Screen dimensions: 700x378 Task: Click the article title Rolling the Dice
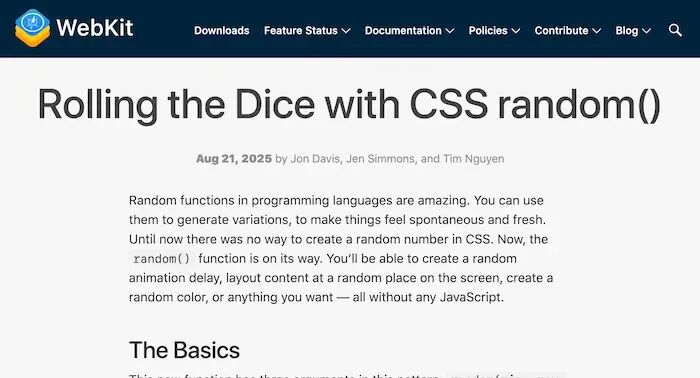click(x=350, y=104)
